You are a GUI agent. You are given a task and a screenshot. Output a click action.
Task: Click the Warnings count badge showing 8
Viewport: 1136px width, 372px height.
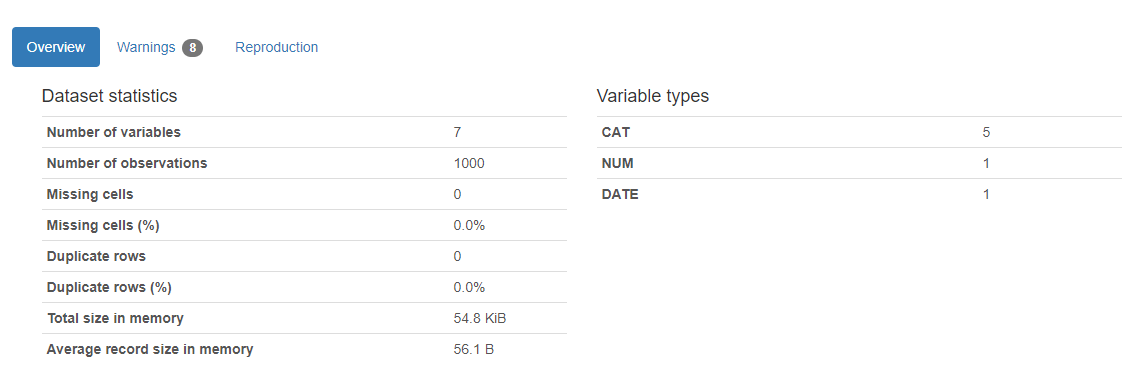(x=192, y=48)
